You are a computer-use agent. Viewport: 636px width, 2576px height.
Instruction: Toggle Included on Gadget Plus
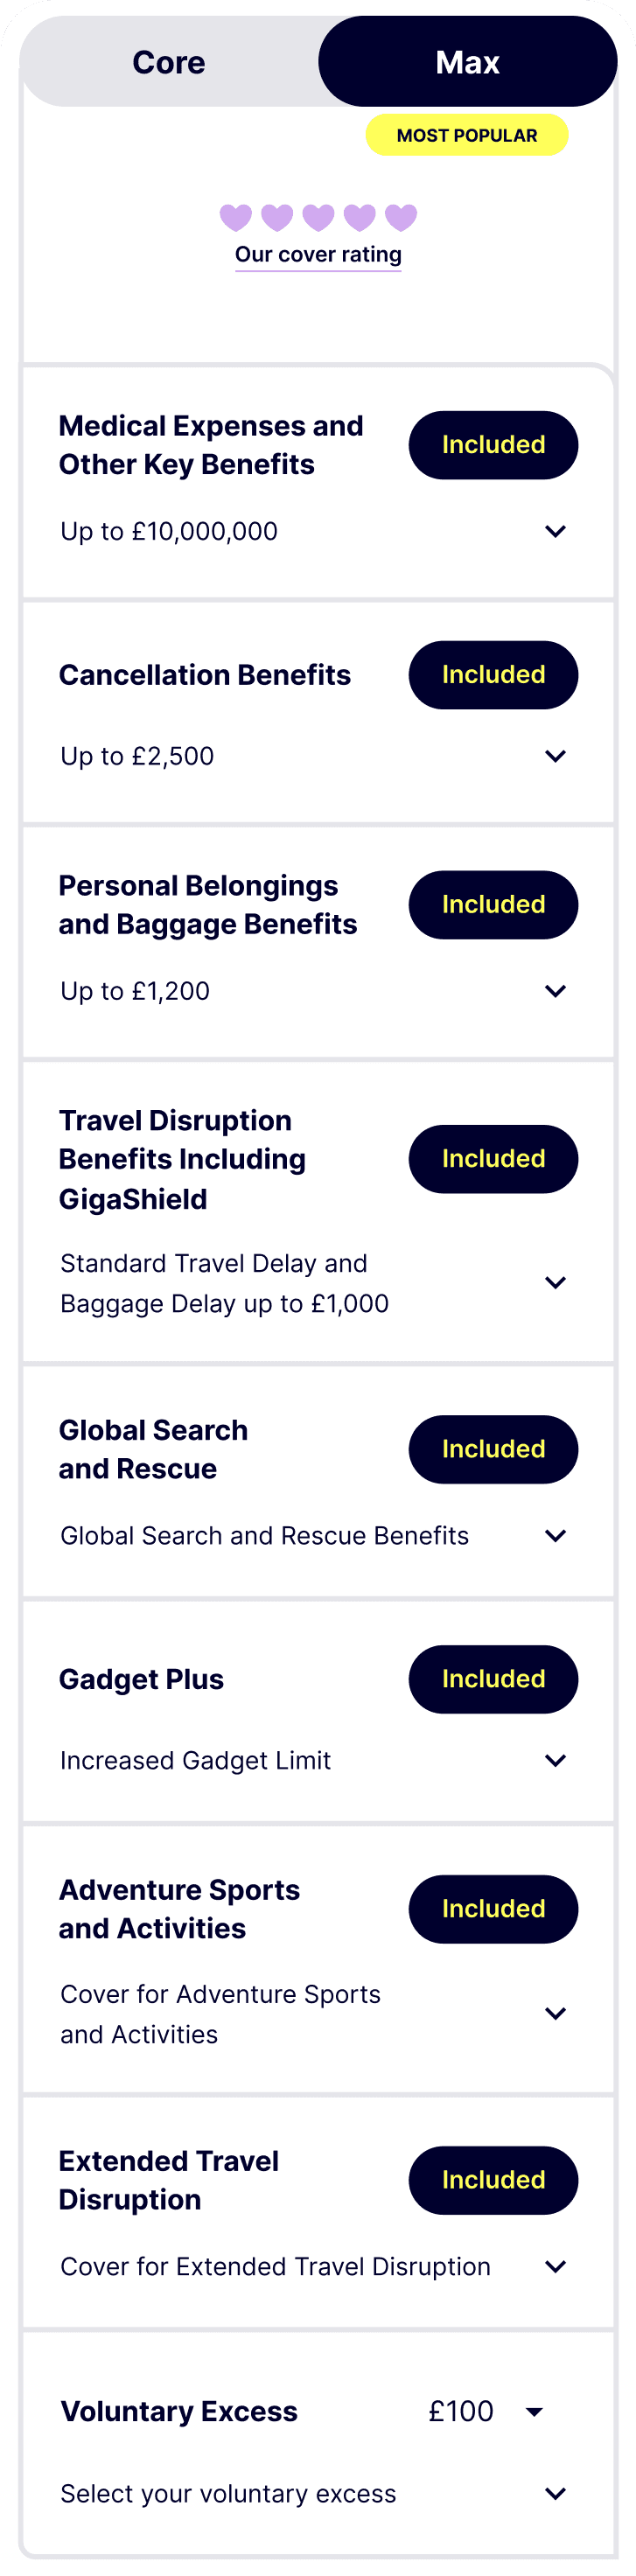(493, 1679)
